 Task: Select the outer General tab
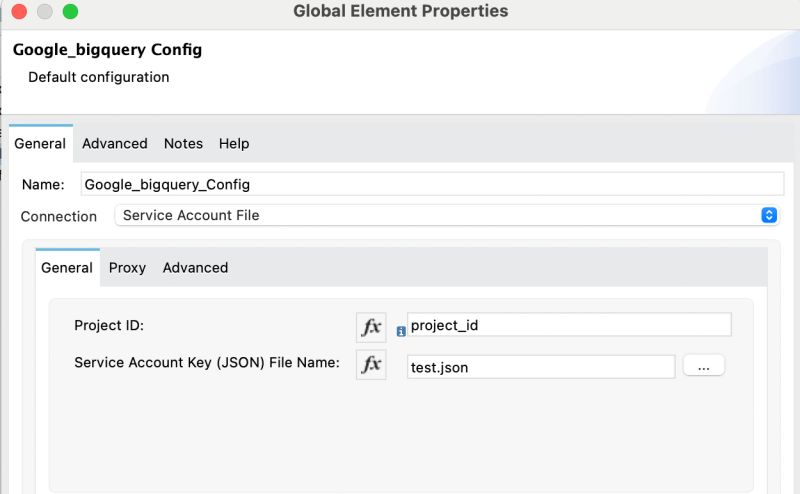pos(40,143)
